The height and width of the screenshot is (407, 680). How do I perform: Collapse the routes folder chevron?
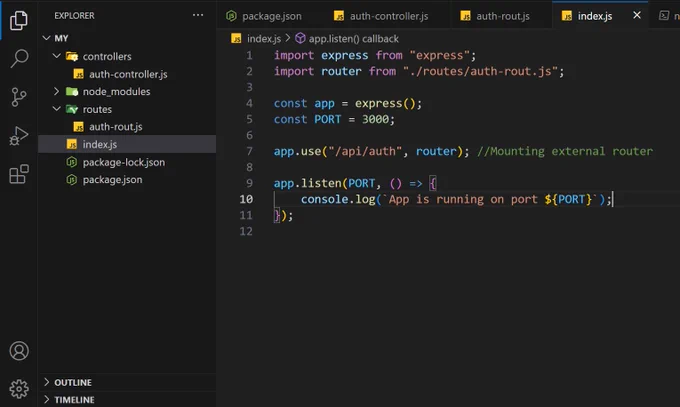pos(56,109)
